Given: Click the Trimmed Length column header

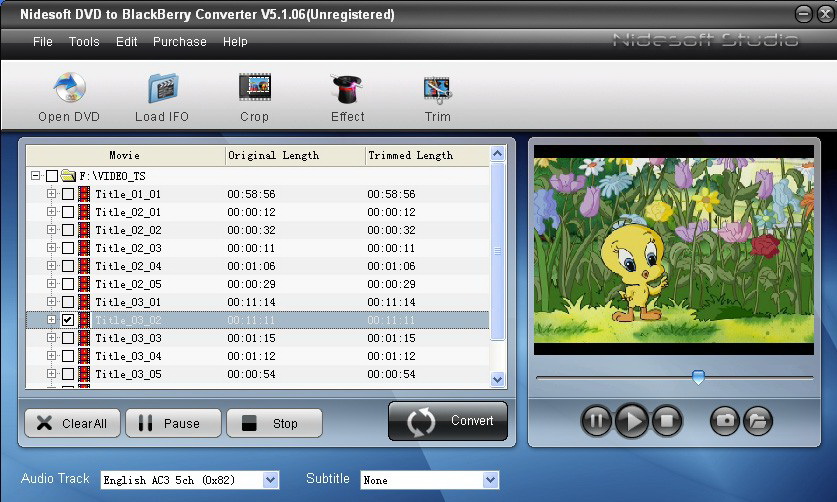Looking at the screenshot, I should click(x=427, y=155).
